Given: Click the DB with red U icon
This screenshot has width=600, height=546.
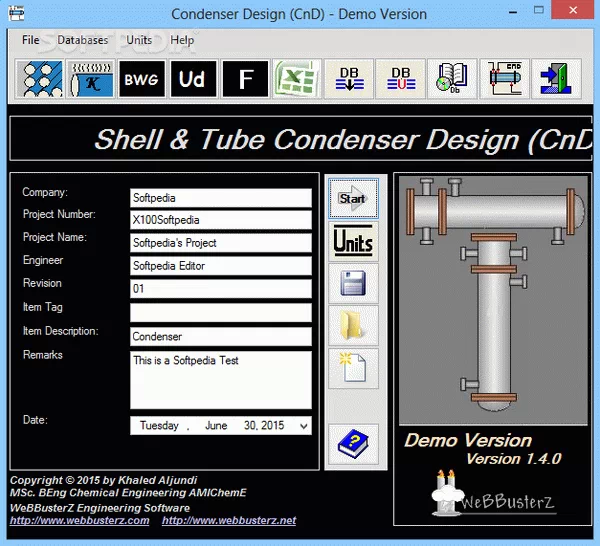Looking at the screenshot, I should (401, 79).
